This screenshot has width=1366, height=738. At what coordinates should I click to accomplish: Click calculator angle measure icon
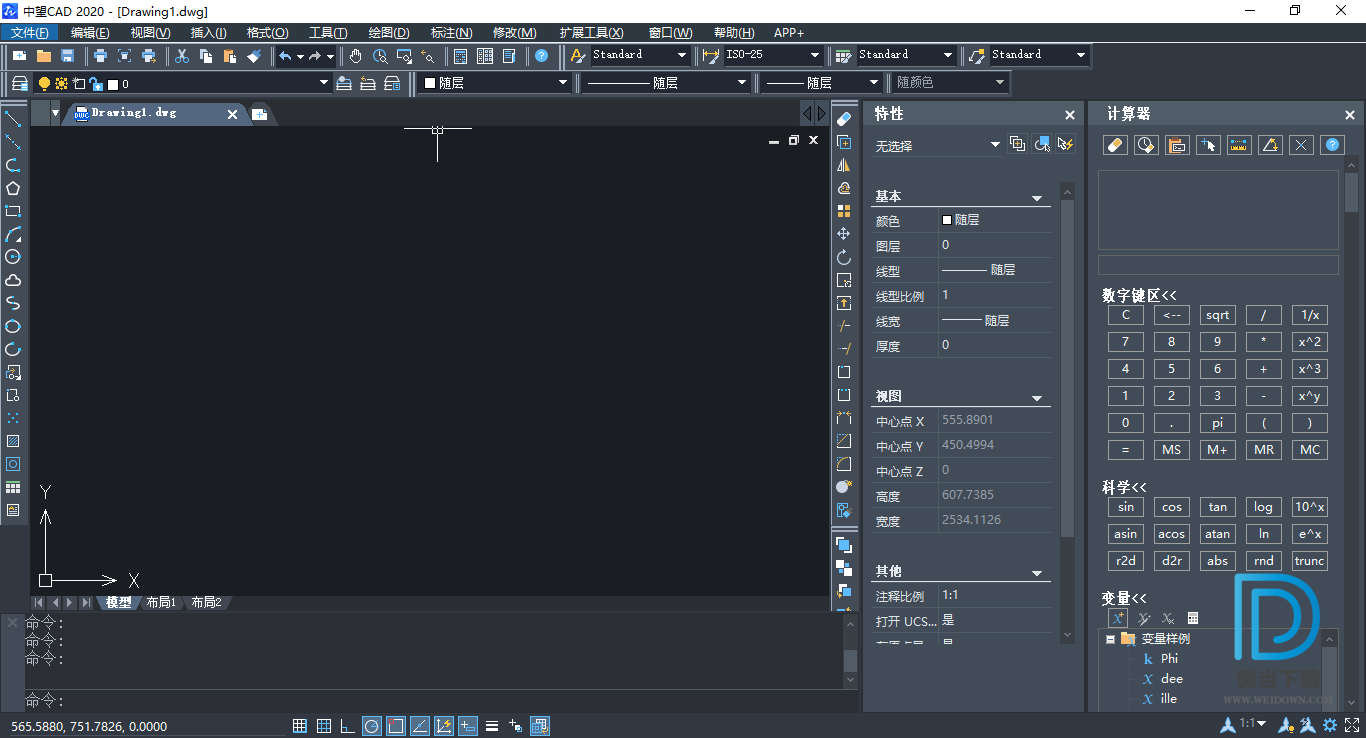point(1270,146)
